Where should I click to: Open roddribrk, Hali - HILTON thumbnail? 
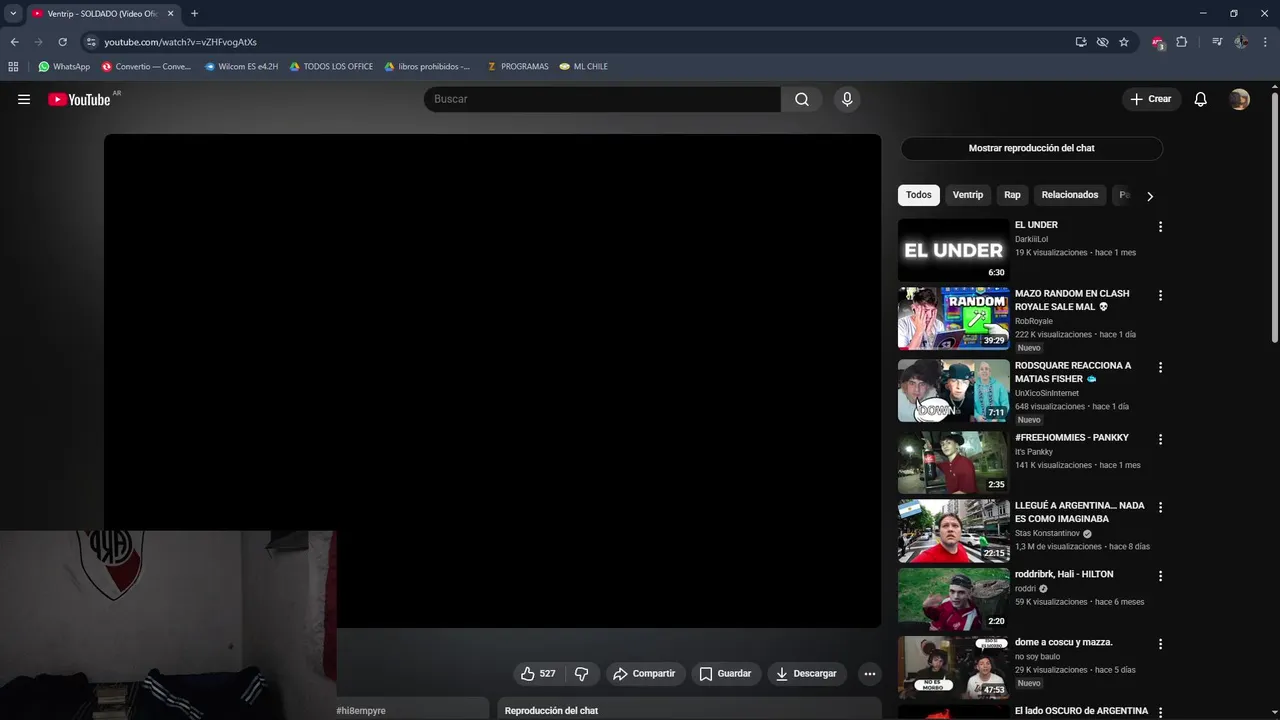point(954,599)
